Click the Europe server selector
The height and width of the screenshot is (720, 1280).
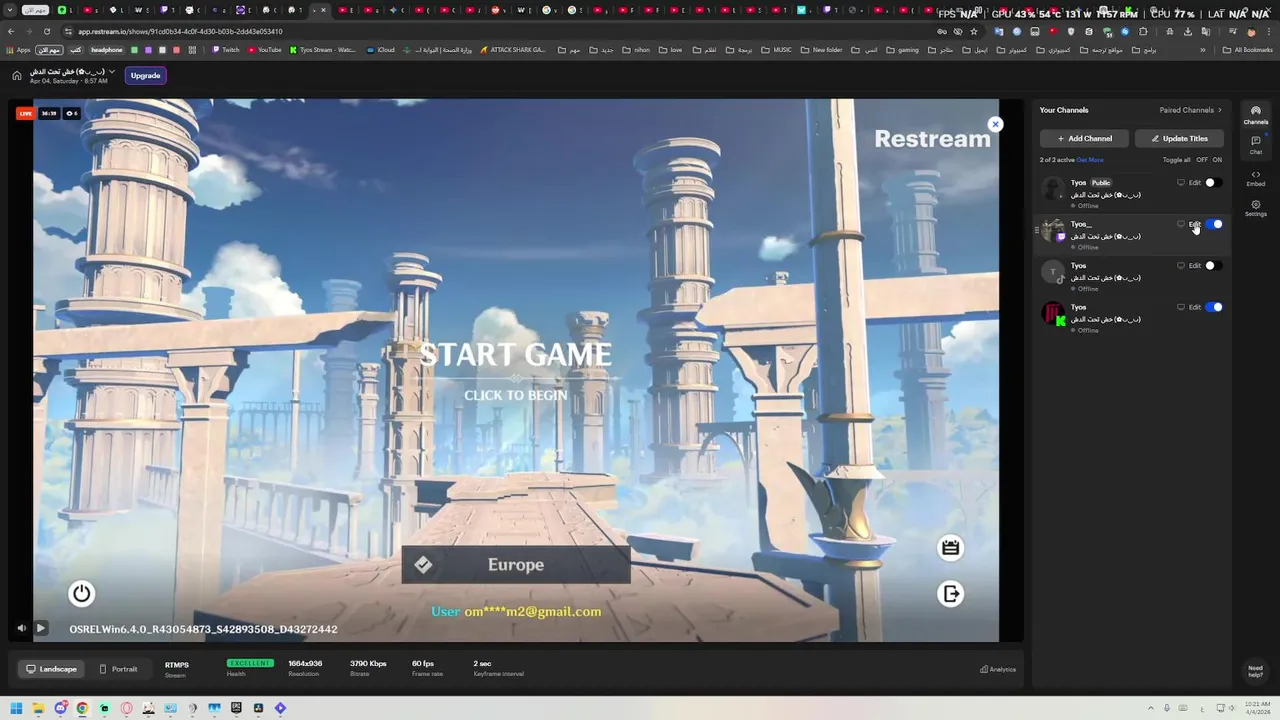pyautogui.click(x=516, y=565)
